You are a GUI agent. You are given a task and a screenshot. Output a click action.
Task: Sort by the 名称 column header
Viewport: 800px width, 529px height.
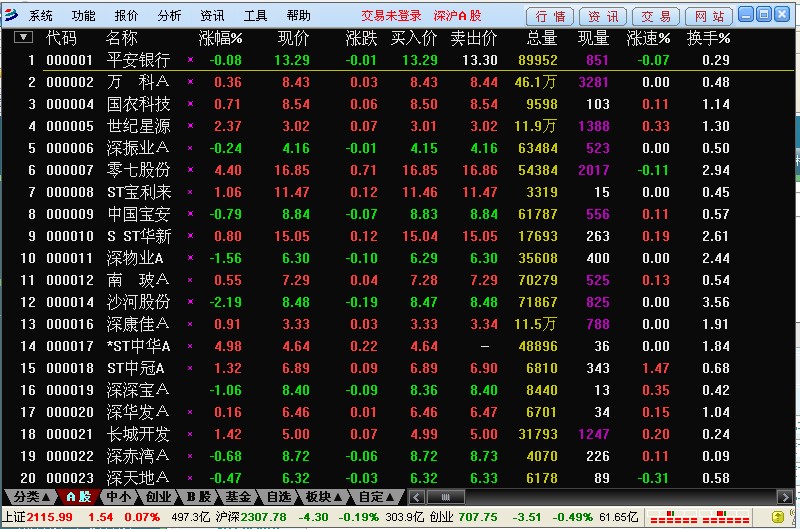(x=122, y=38)
